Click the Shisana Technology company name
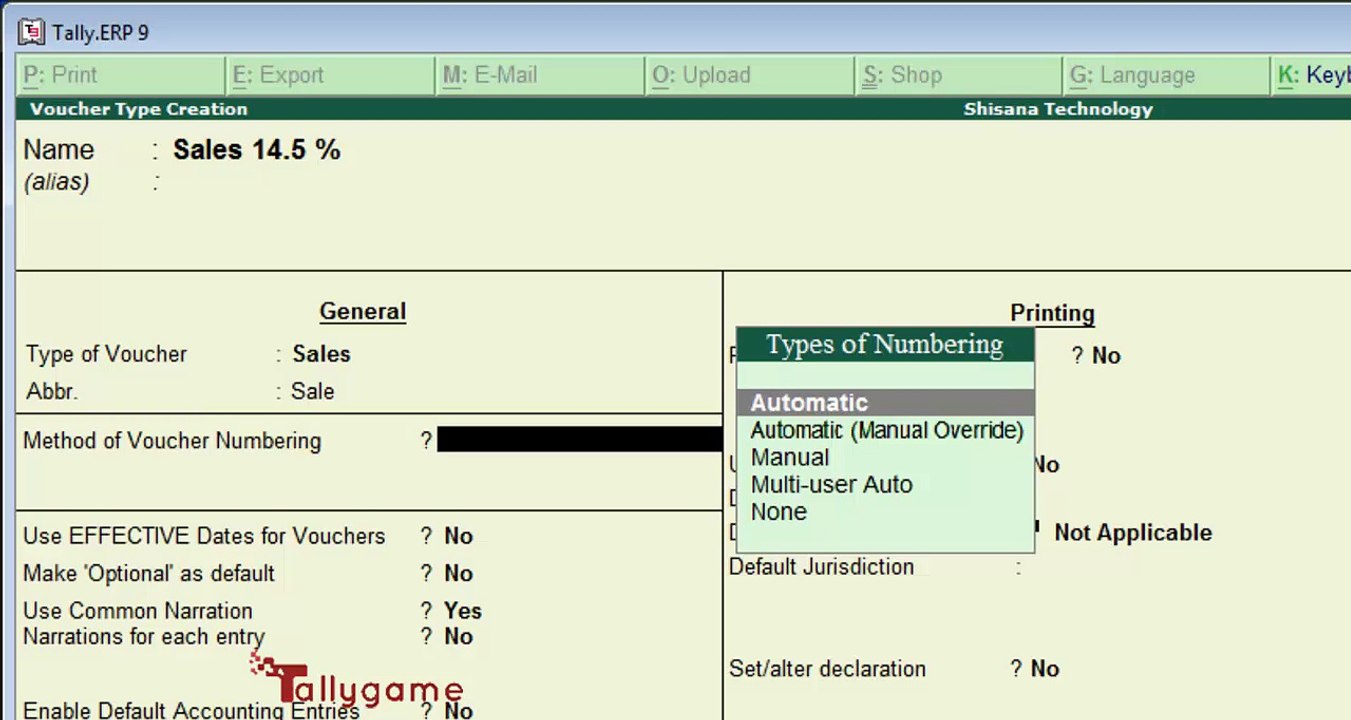This screenshot has width=1351, height=720. pos(1058,109)
